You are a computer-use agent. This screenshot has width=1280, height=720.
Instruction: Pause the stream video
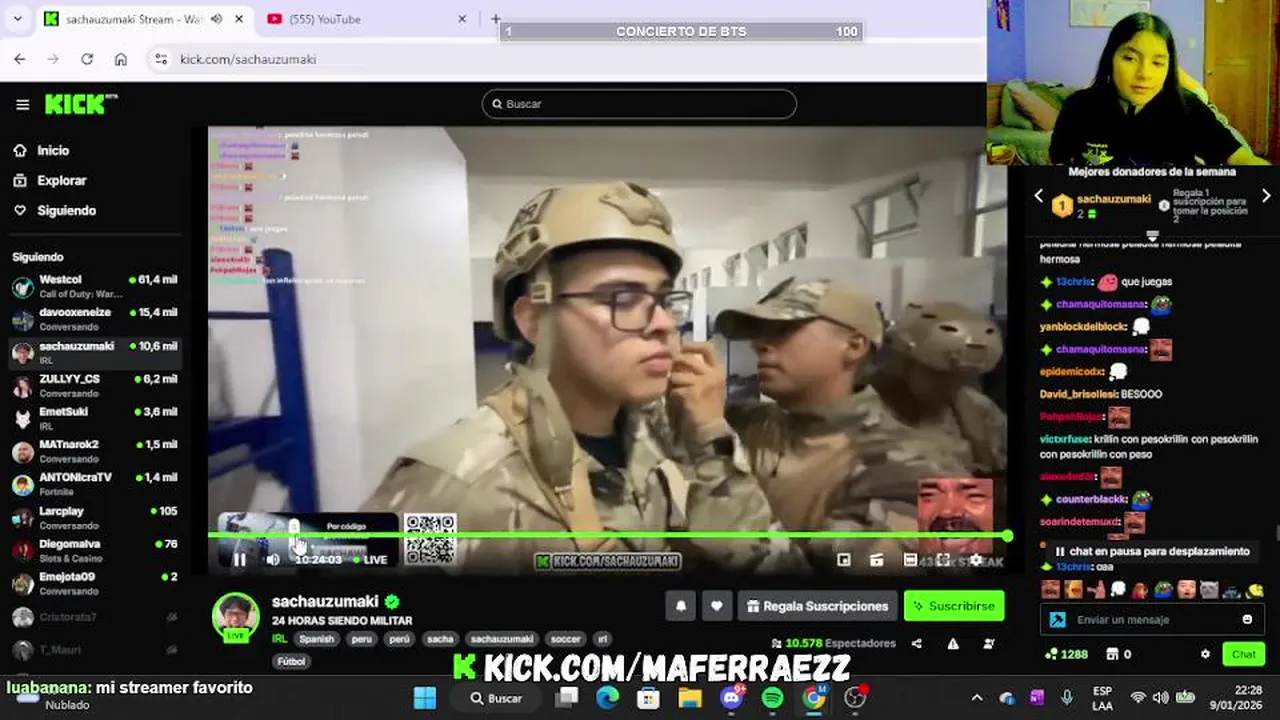click(x=240, y=560)
